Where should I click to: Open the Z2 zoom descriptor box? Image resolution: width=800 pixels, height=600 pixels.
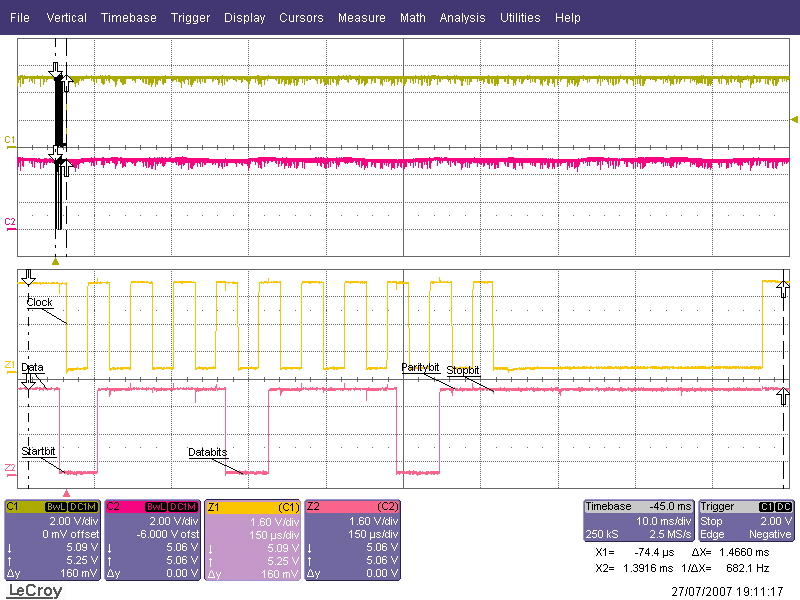(353, 540)
